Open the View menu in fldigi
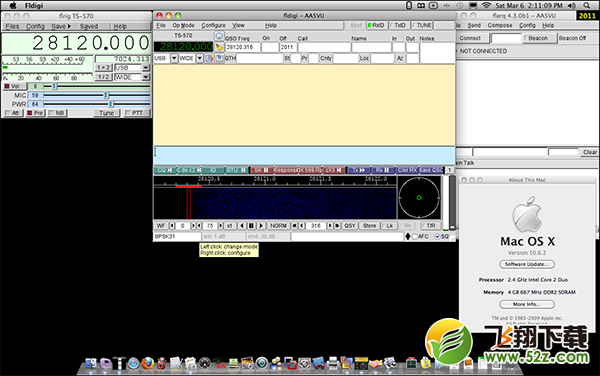 click(238, 25)
